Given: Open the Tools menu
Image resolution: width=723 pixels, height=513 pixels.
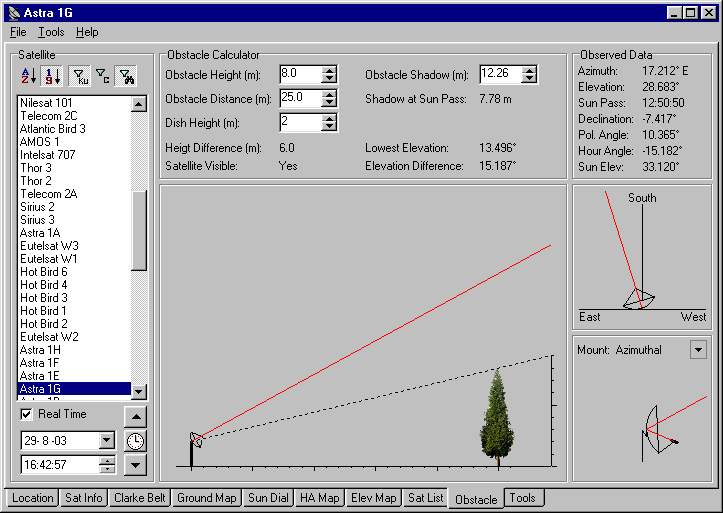Looking at the screenshot, I should (x=51, y=32).
